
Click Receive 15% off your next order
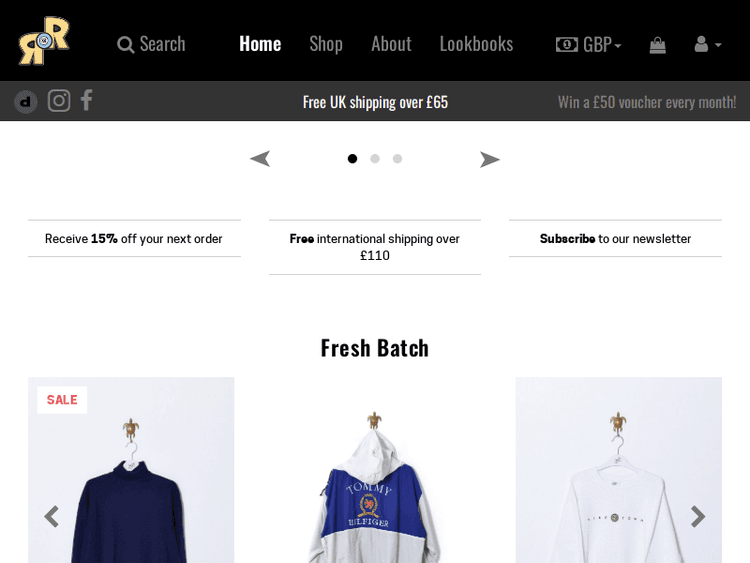pos(134,239)
